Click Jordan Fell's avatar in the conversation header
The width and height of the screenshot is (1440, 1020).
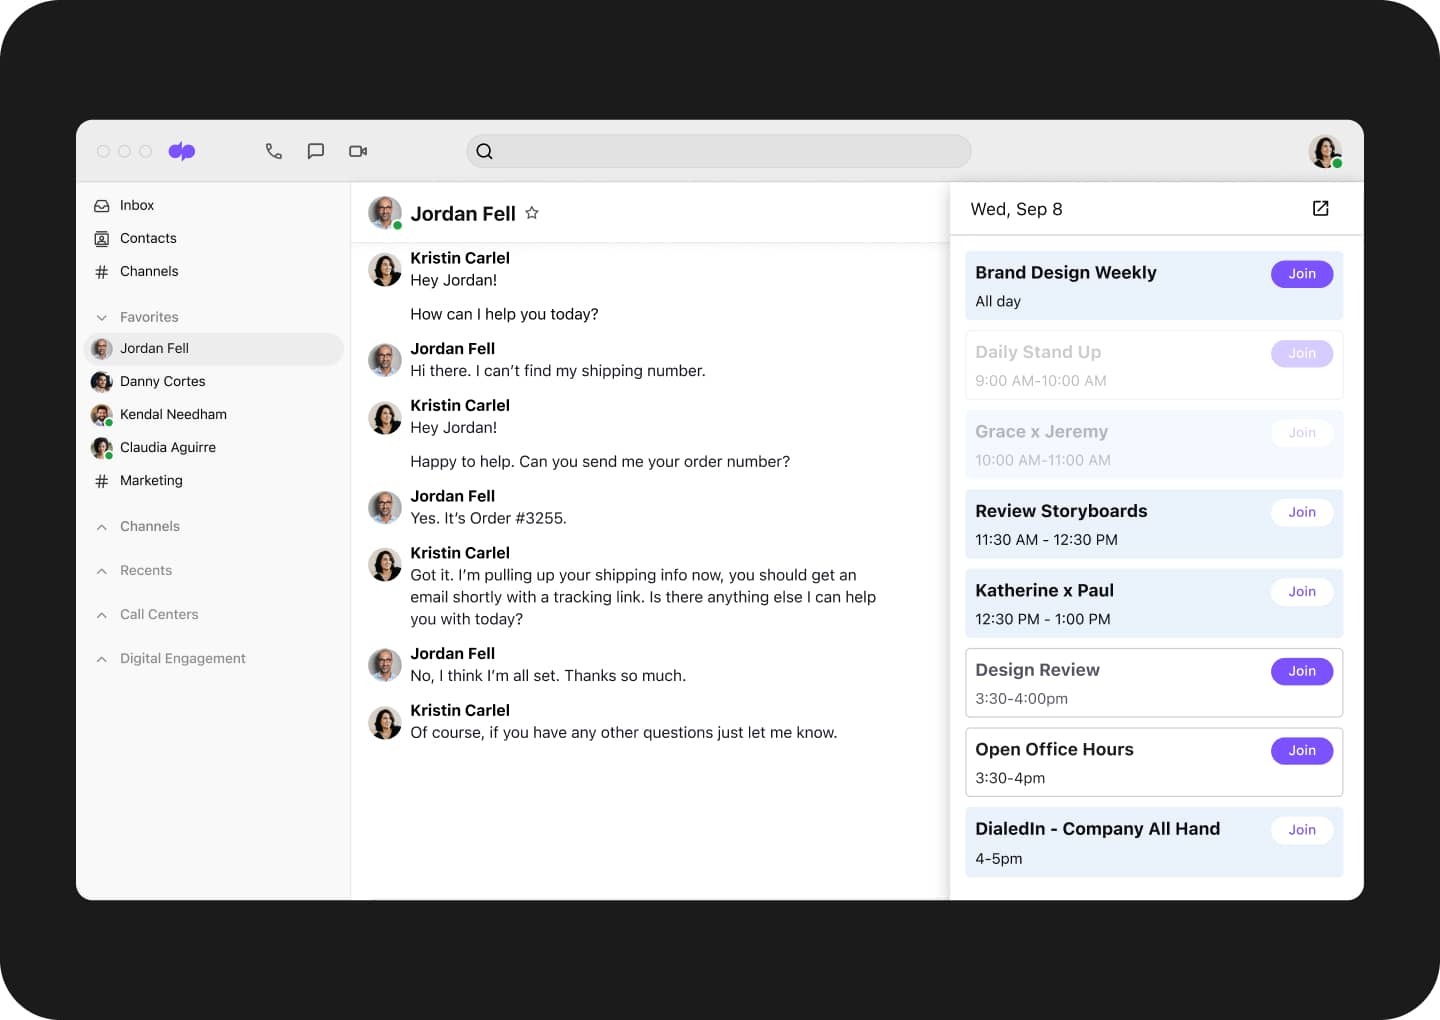click(385, 213)
